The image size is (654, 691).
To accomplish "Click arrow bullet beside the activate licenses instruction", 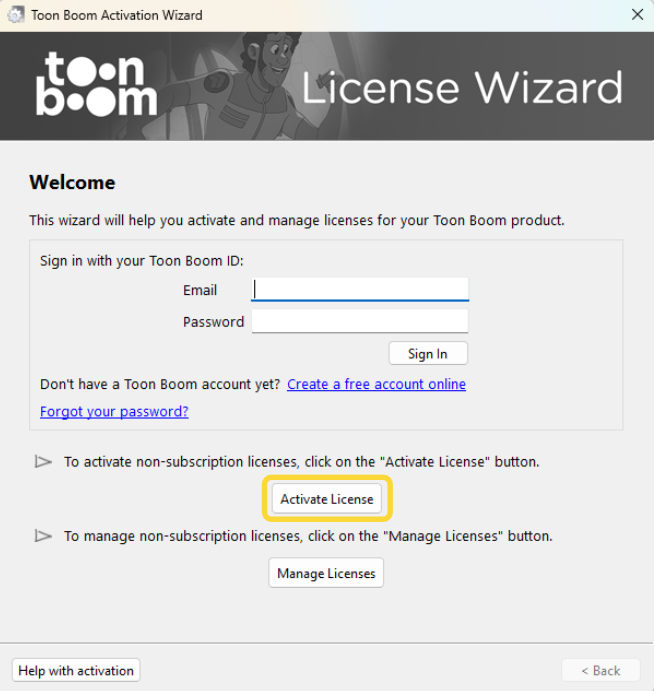I will tap(43, 462).
